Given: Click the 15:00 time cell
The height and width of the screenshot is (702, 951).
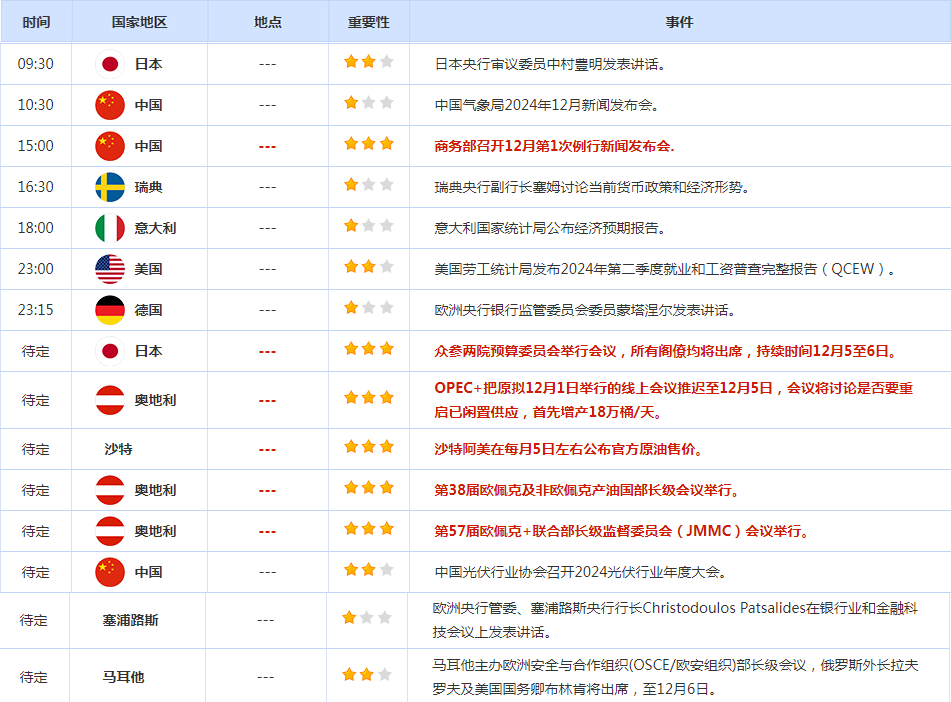Looking at the screenshot, I should pos(36,146).
